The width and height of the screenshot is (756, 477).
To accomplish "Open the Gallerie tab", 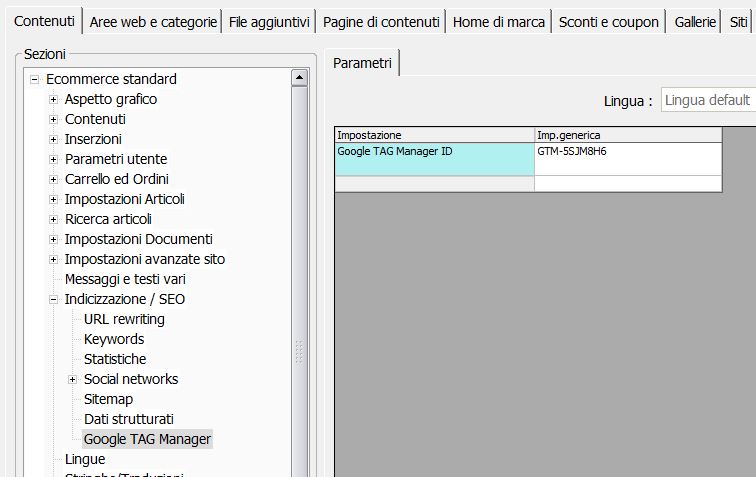I will tap(695, 22).
